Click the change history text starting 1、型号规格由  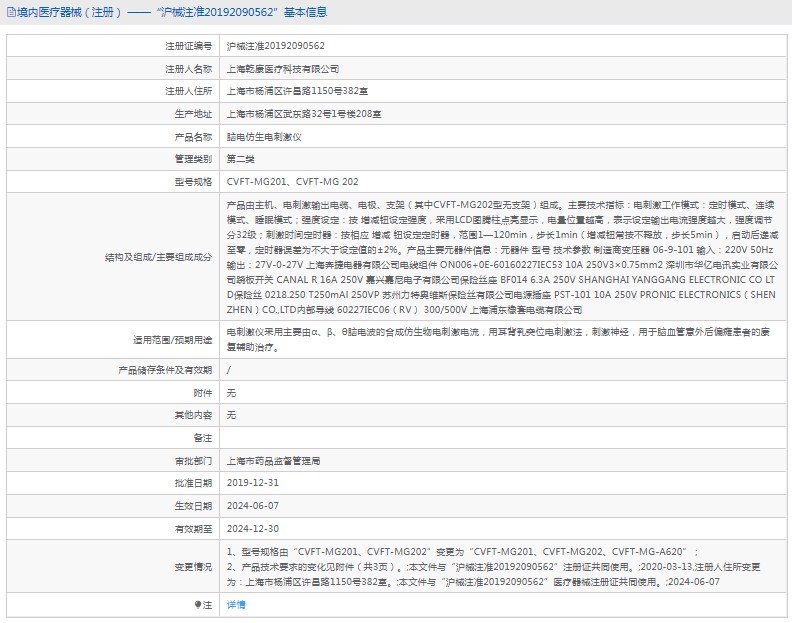pyautogui.click(x=493, y=567)
